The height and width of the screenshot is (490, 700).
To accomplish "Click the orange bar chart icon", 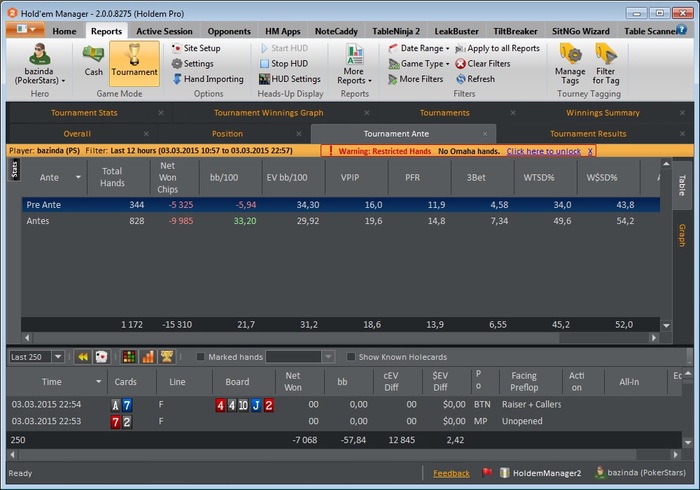I will coord(148,357).
